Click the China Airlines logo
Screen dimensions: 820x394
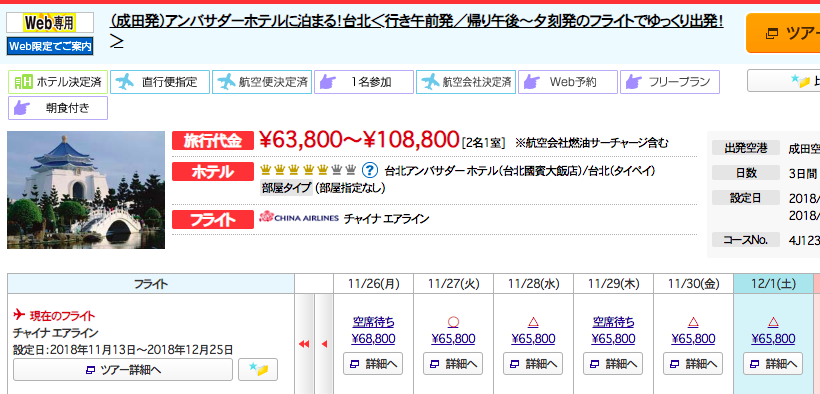[x=299, y=217]
